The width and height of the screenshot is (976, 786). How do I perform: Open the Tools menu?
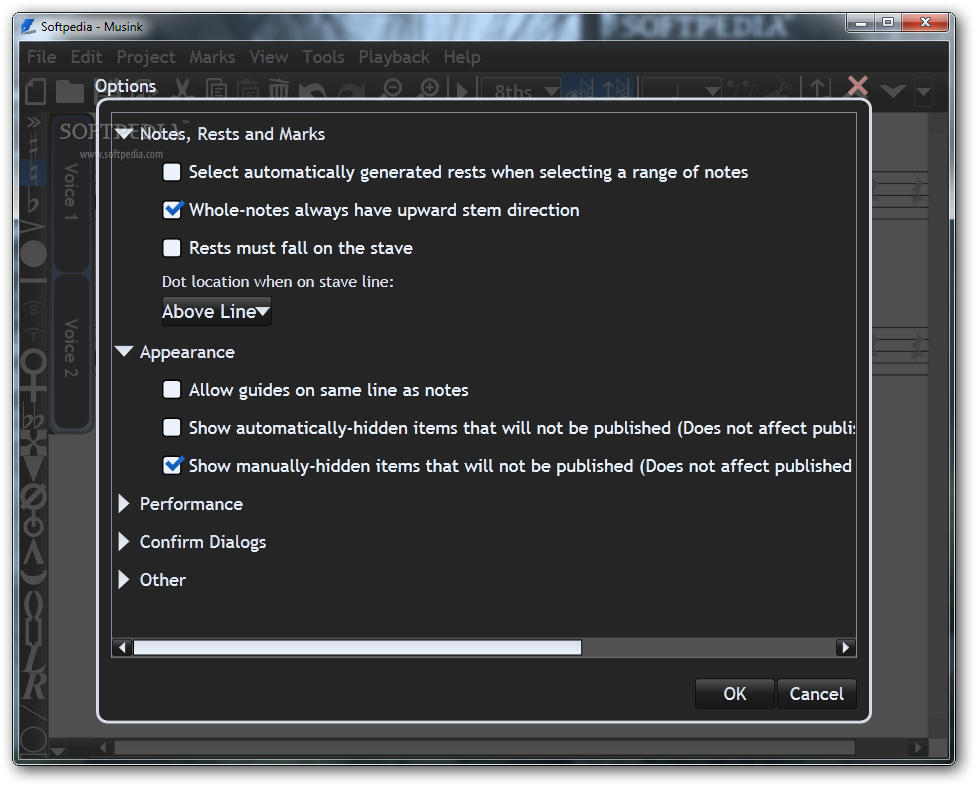(x=323, y=57)
